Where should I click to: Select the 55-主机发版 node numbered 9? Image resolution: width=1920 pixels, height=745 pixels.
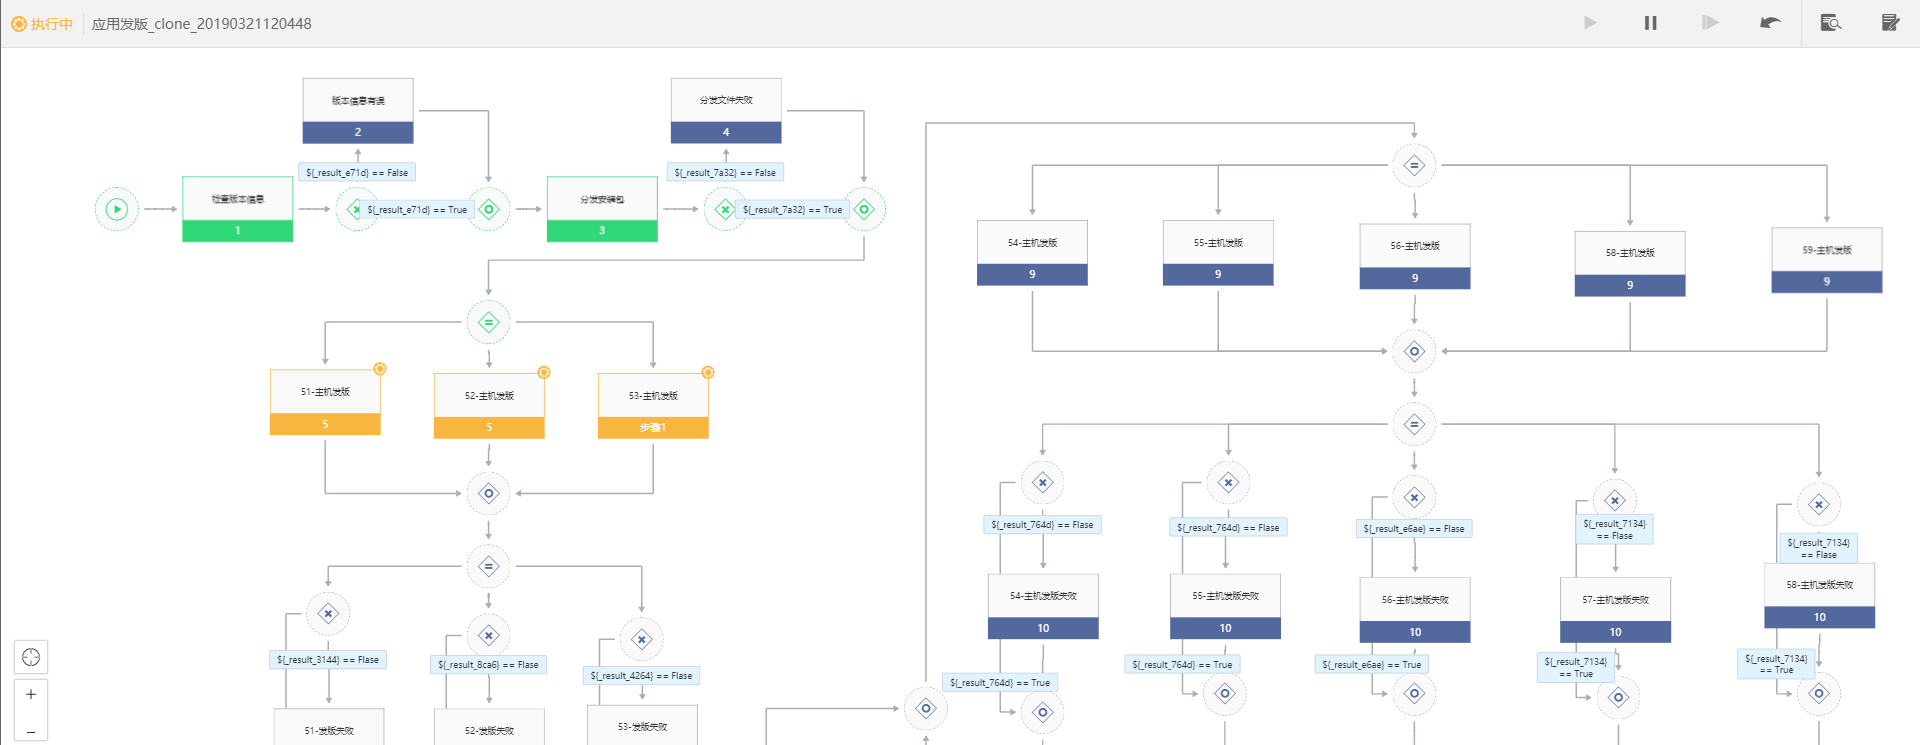1218,253
